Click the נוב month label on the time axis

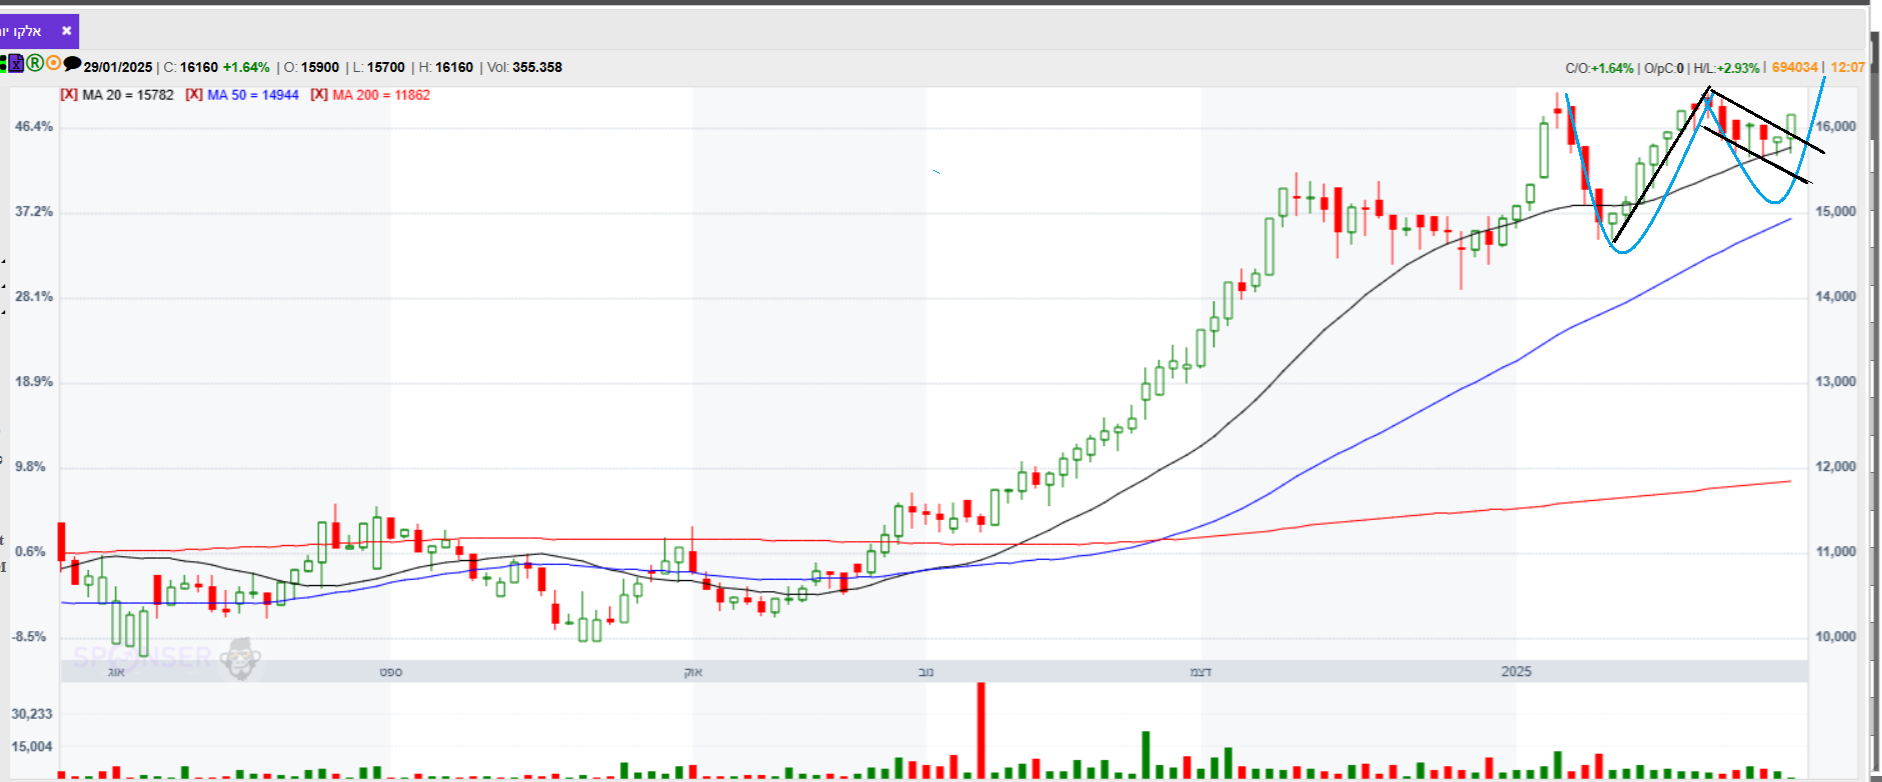926,672
